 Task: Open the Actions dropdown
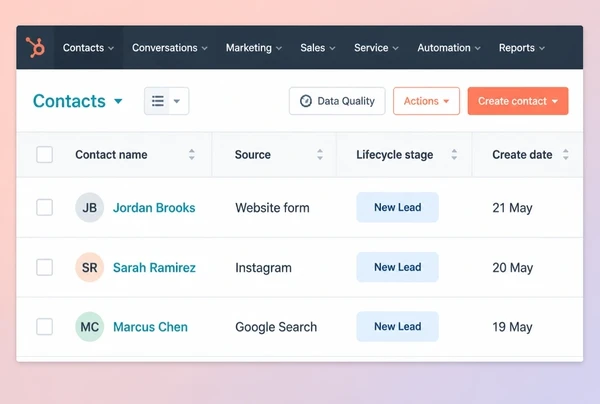tap(426, 101)
